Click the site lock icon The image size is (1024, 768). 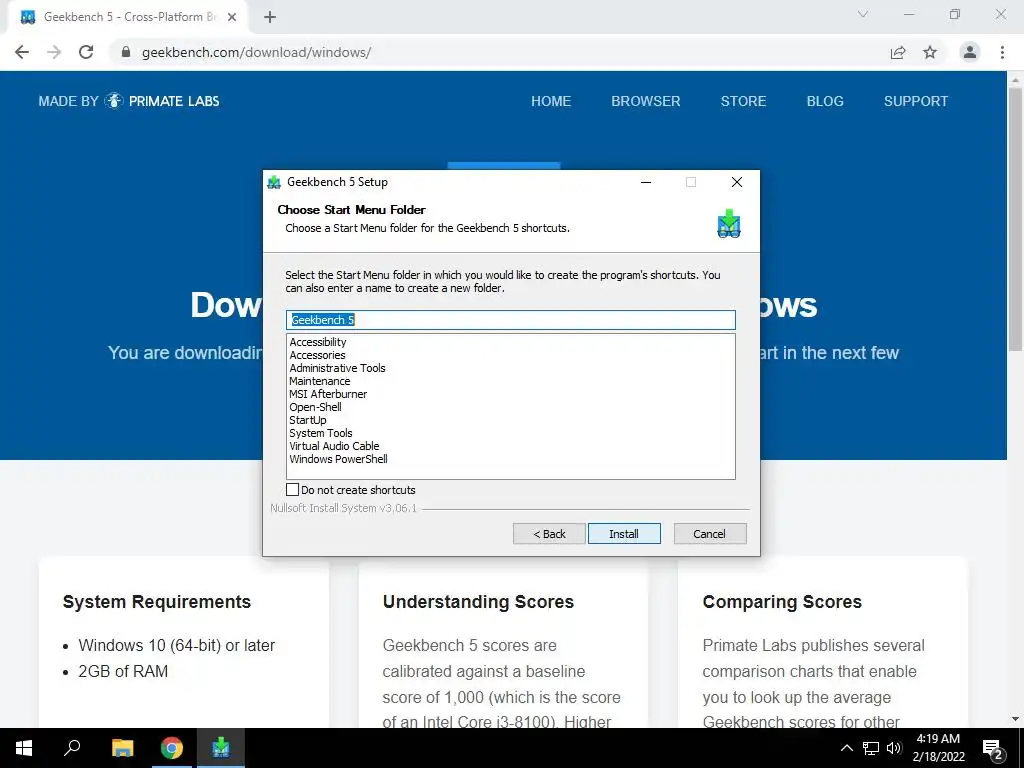(x=126, y=52)
